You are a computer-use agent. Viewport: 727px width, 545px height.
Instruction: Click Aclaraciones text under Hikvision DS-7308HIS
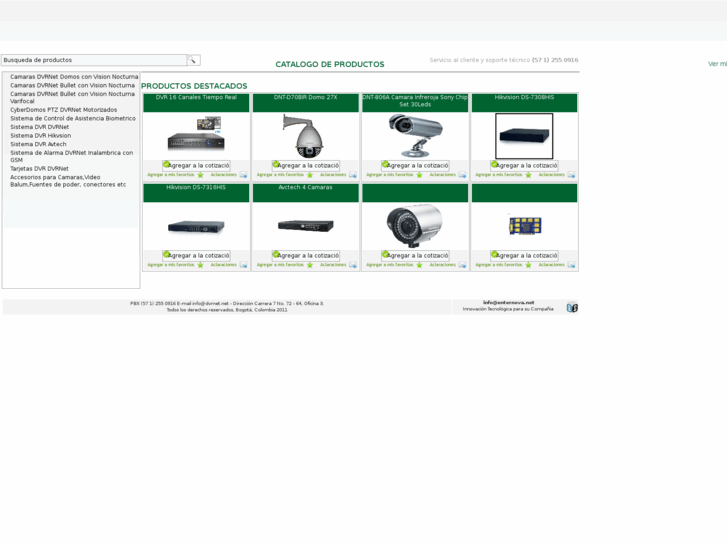(552, 175)
